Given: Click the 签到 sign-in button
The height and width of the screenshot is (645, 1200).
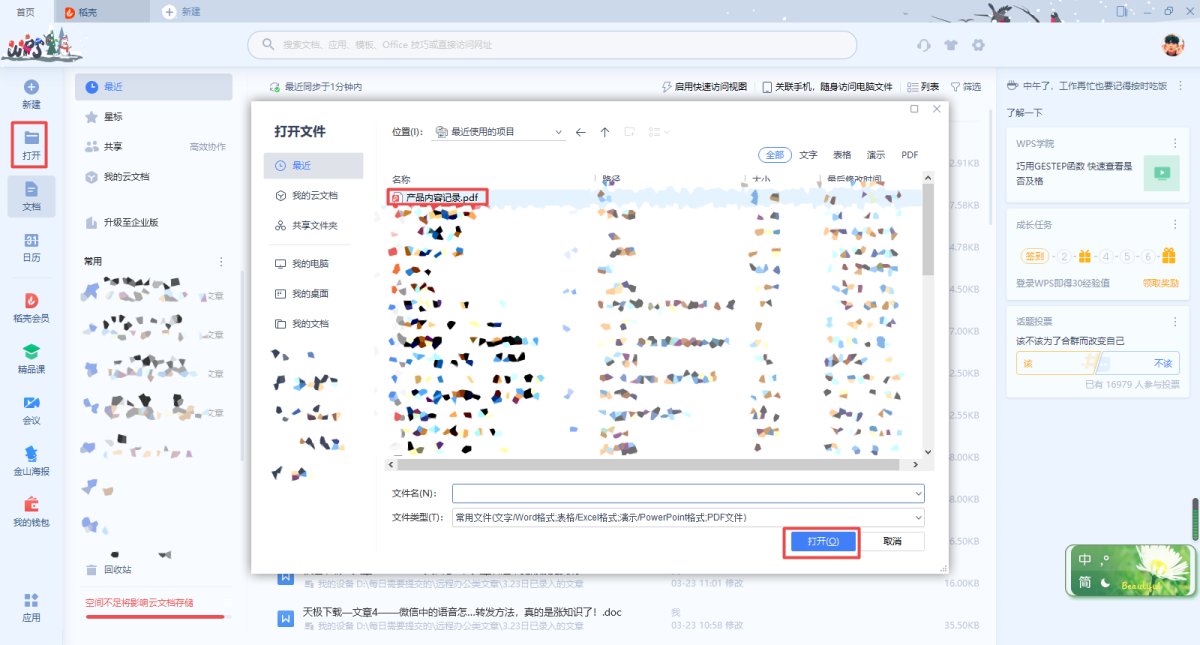Looking at the screenshot, I should coord(1034,256).
